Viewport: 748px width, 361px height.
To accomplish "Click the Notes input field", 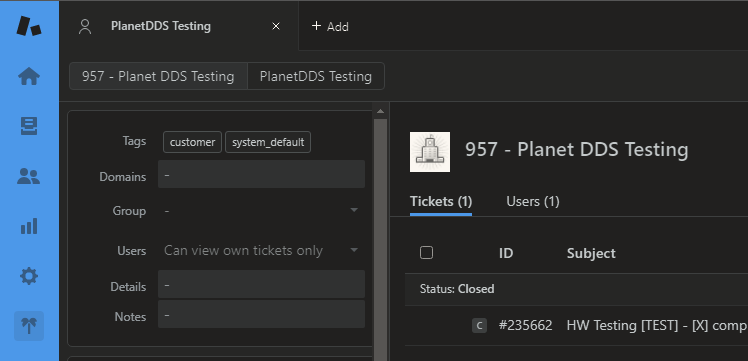I will [261, 314].
